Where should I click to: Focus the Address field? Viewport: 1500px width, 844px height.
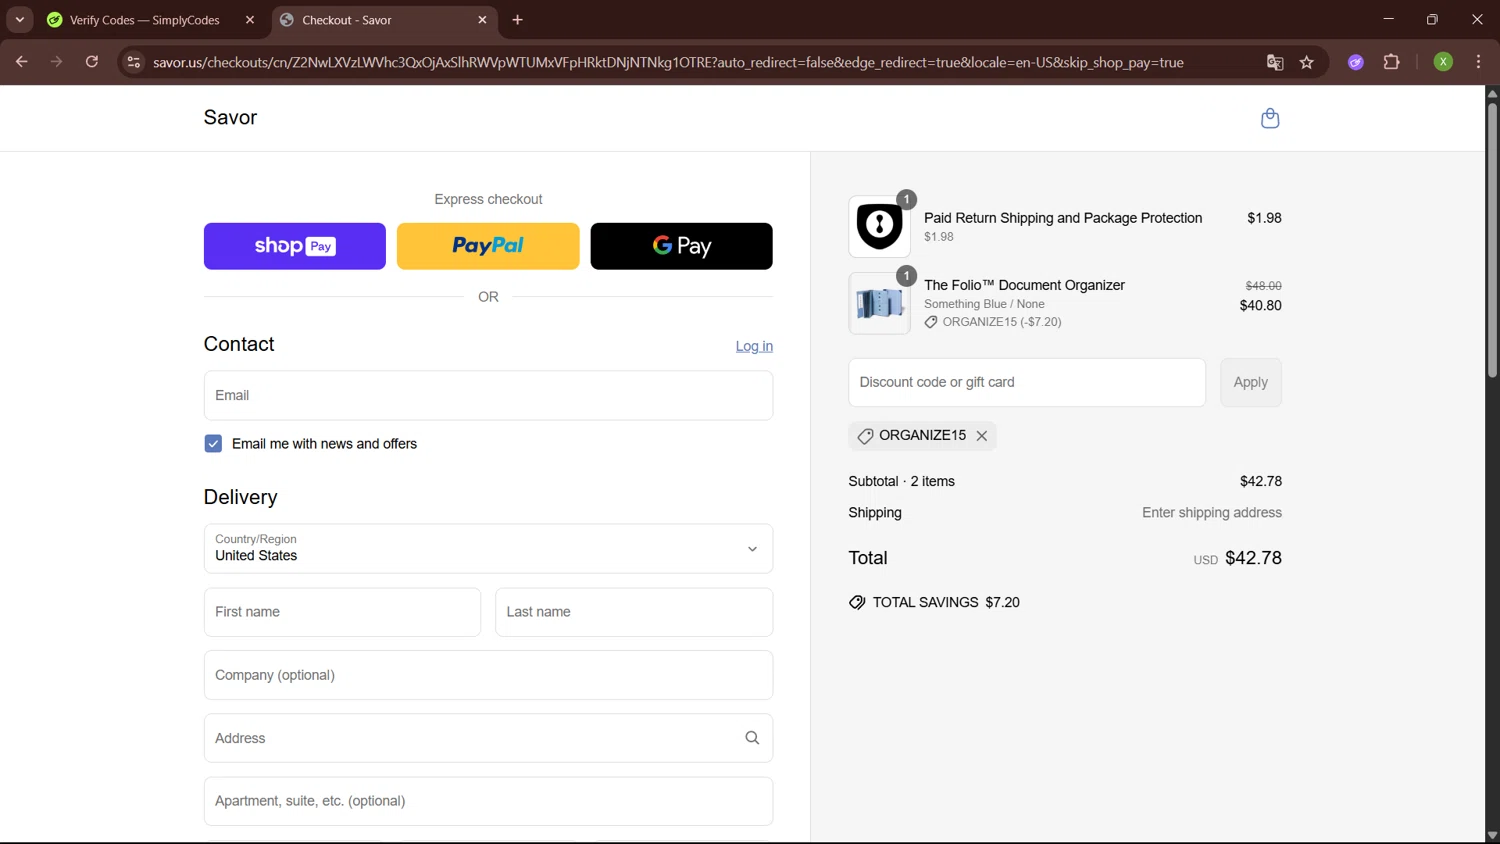488,738
